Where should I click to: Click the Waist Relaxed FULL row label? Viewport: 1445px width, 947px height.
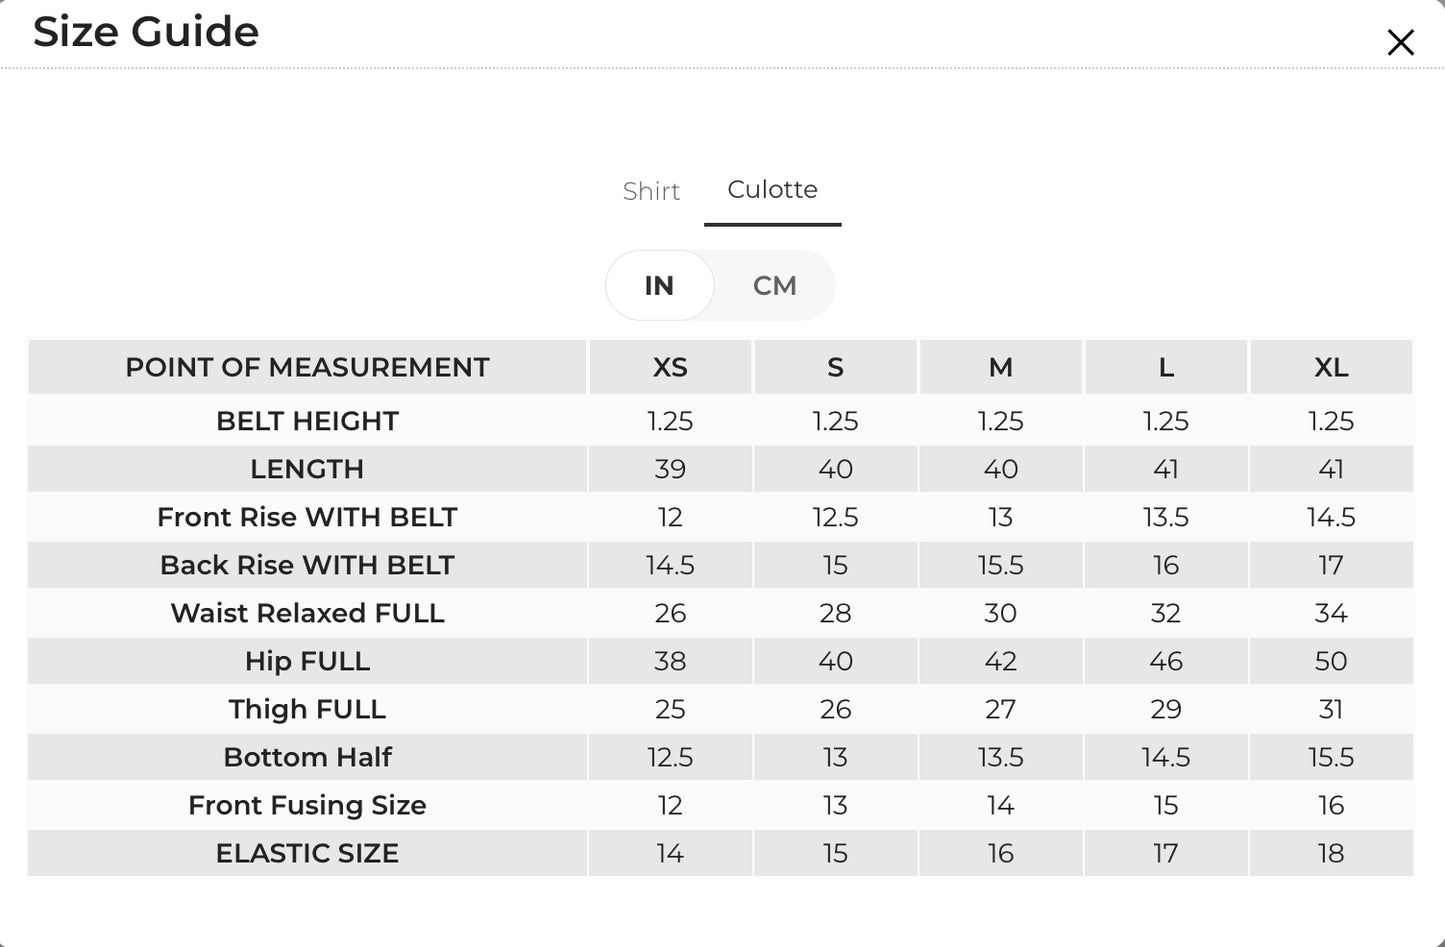(307, 613)
